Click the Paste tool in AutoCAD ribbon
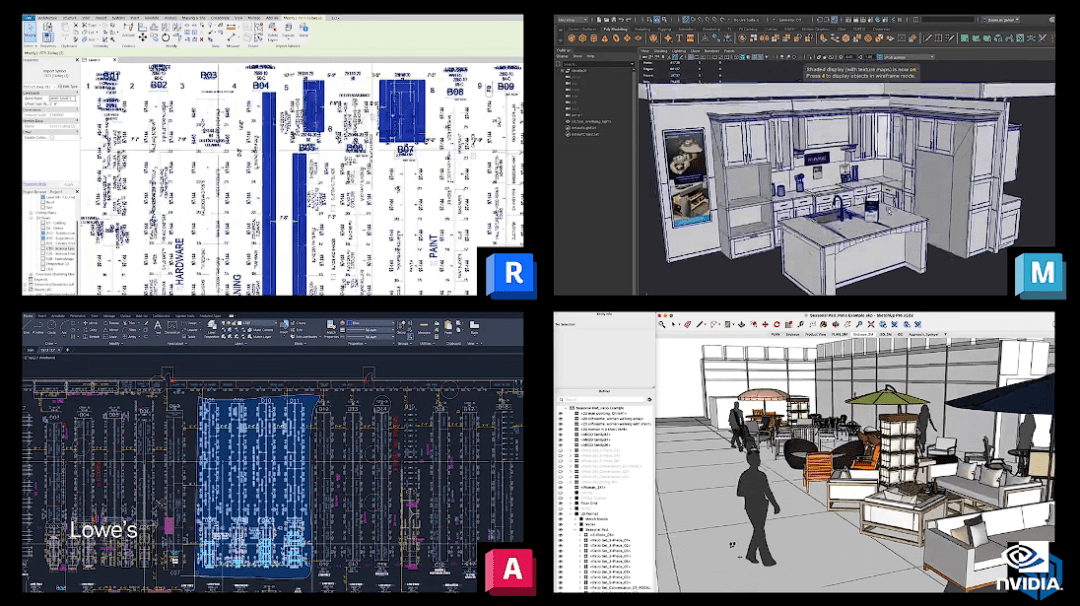 (x=448, y=328)
